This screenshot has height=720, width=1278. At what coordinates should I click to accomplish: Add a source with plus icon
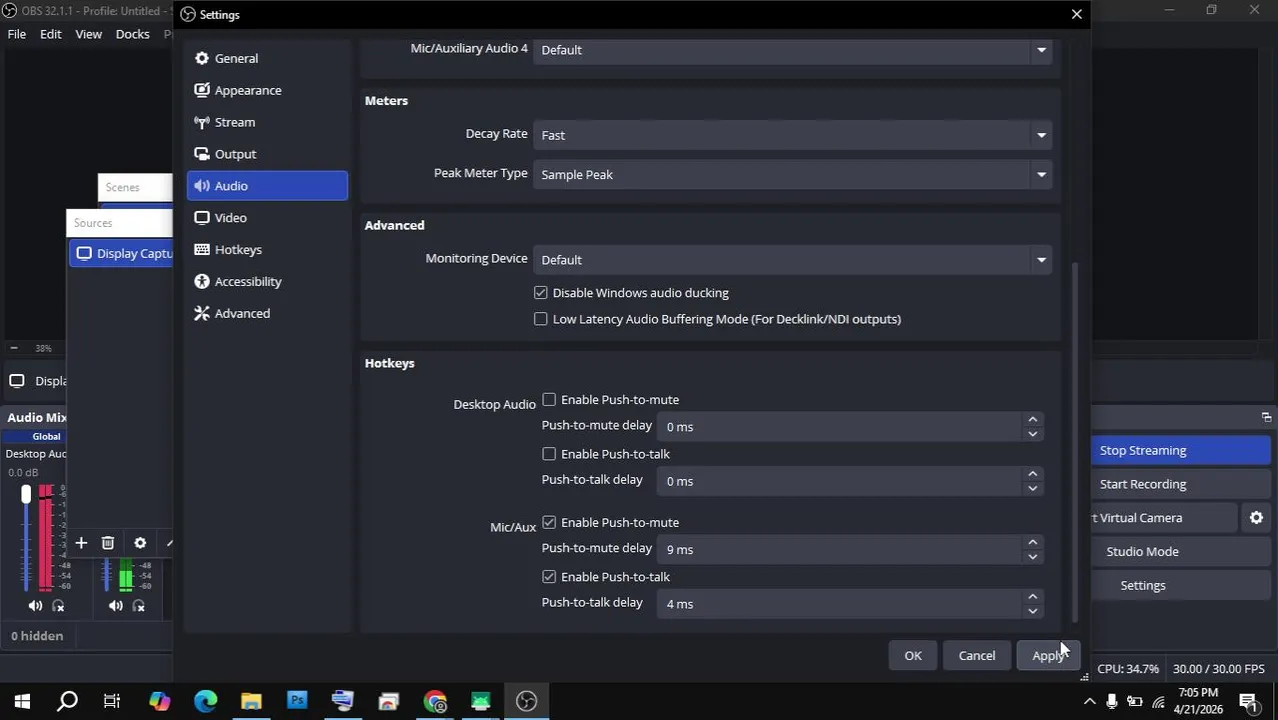[81, 543]
